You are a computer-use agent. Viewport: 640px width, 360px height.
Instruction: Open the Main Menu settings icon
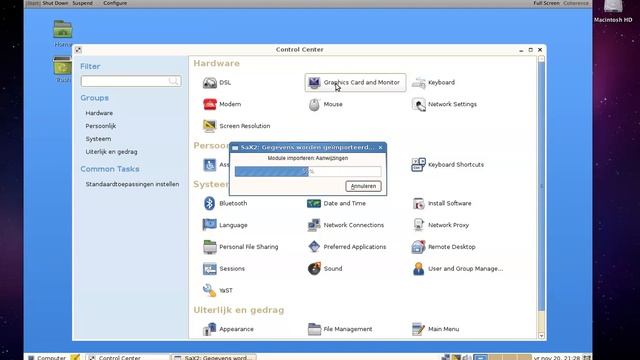coord(436,329)
